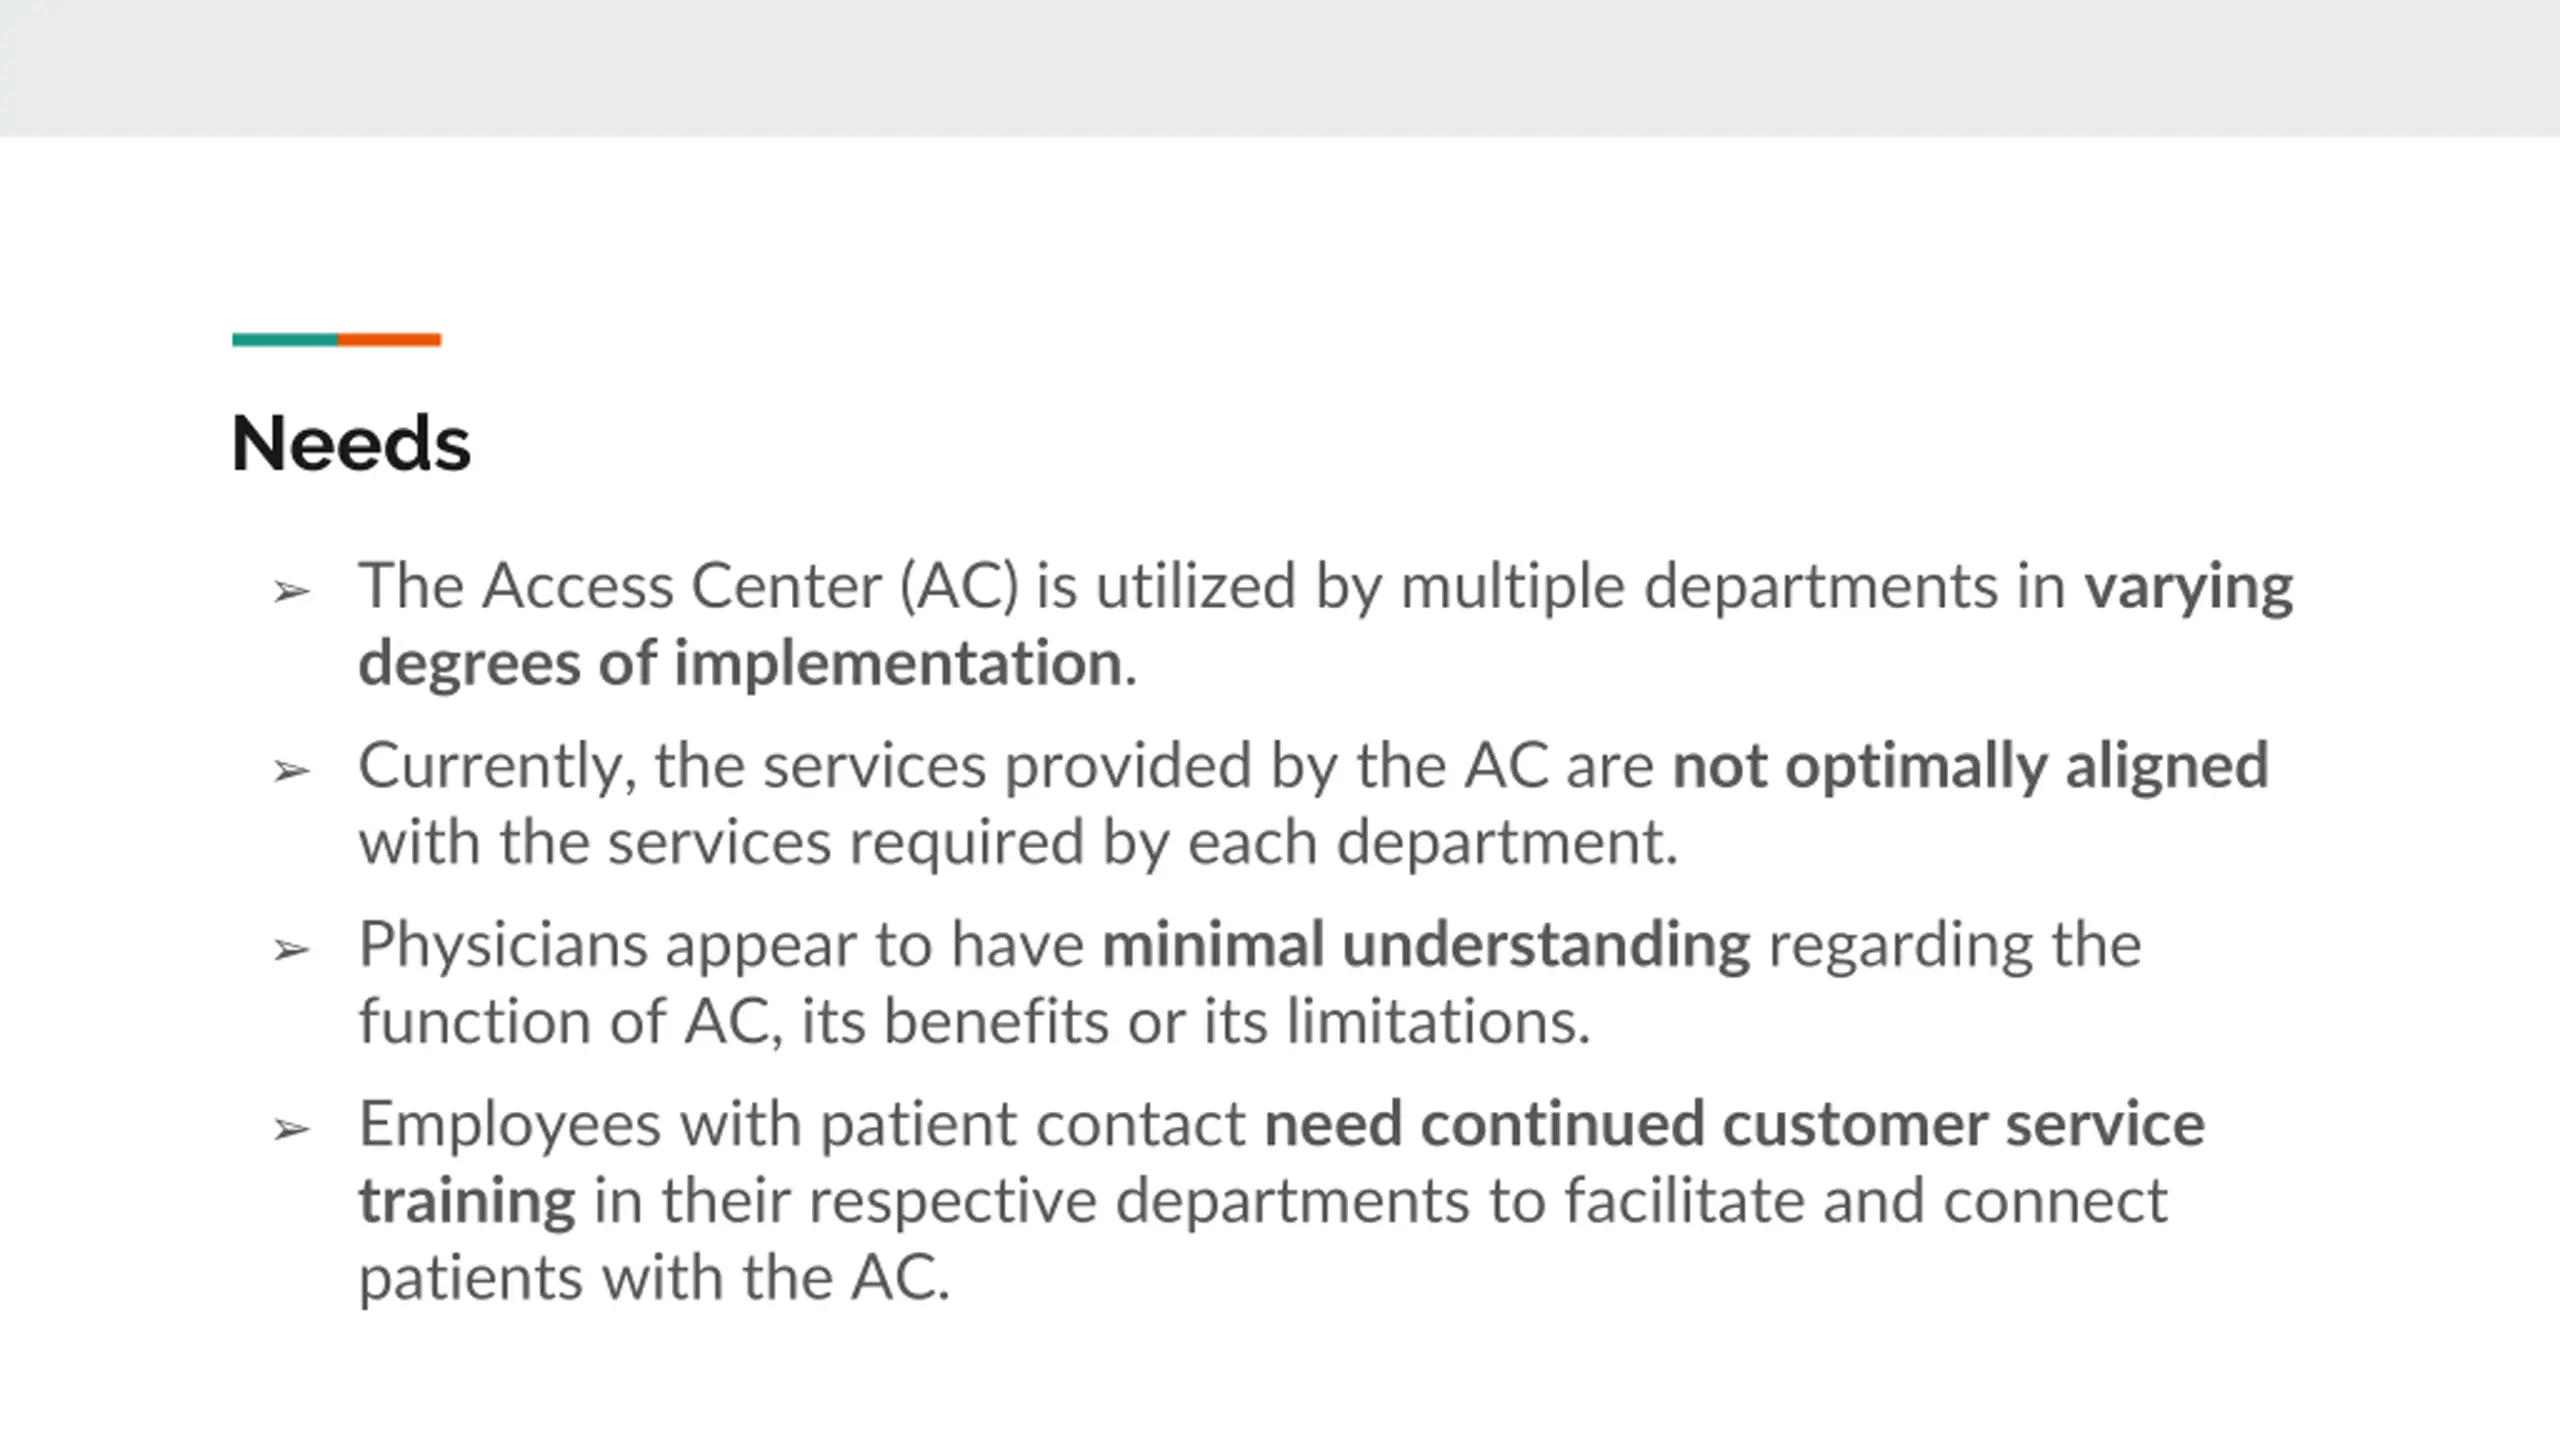Click the text "The Access Center (AC)"
This screenshot has height=1440, width=2560.
pyautogui.click(x=689, y=585)
